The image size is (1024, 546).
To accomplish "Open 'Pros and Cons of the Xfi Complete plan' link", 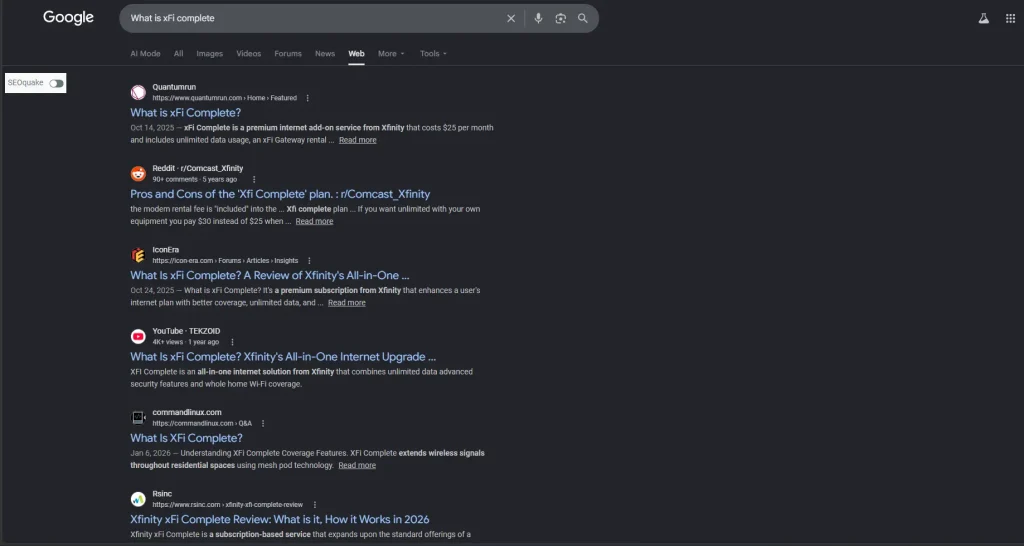I will click(x=280, y=194).
